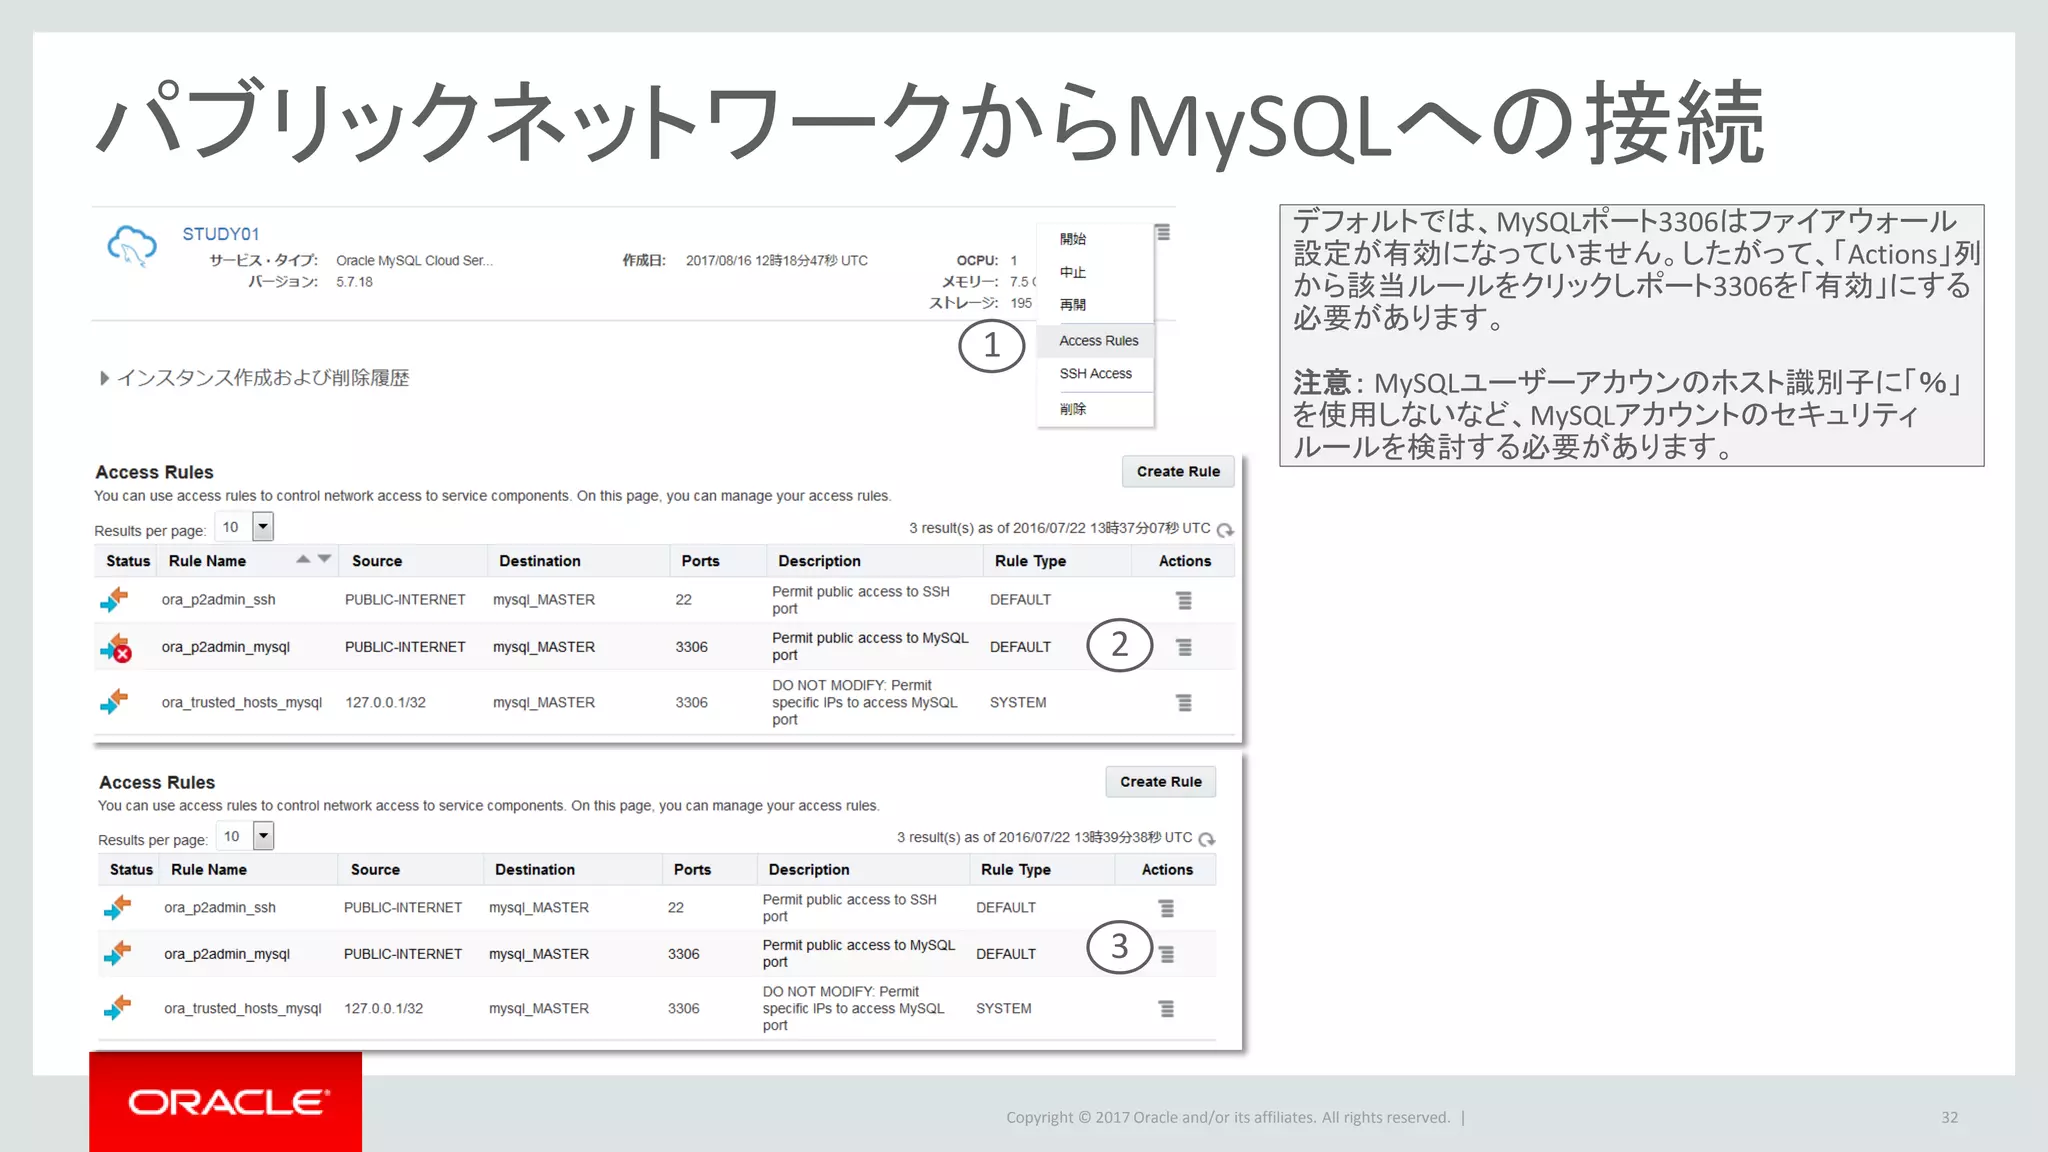Click enabled status icon of ora_p2admin_mysql in lower table
Viewport: 2048px width, 1152px height.
pyautogui.click(x=117, y=953)
